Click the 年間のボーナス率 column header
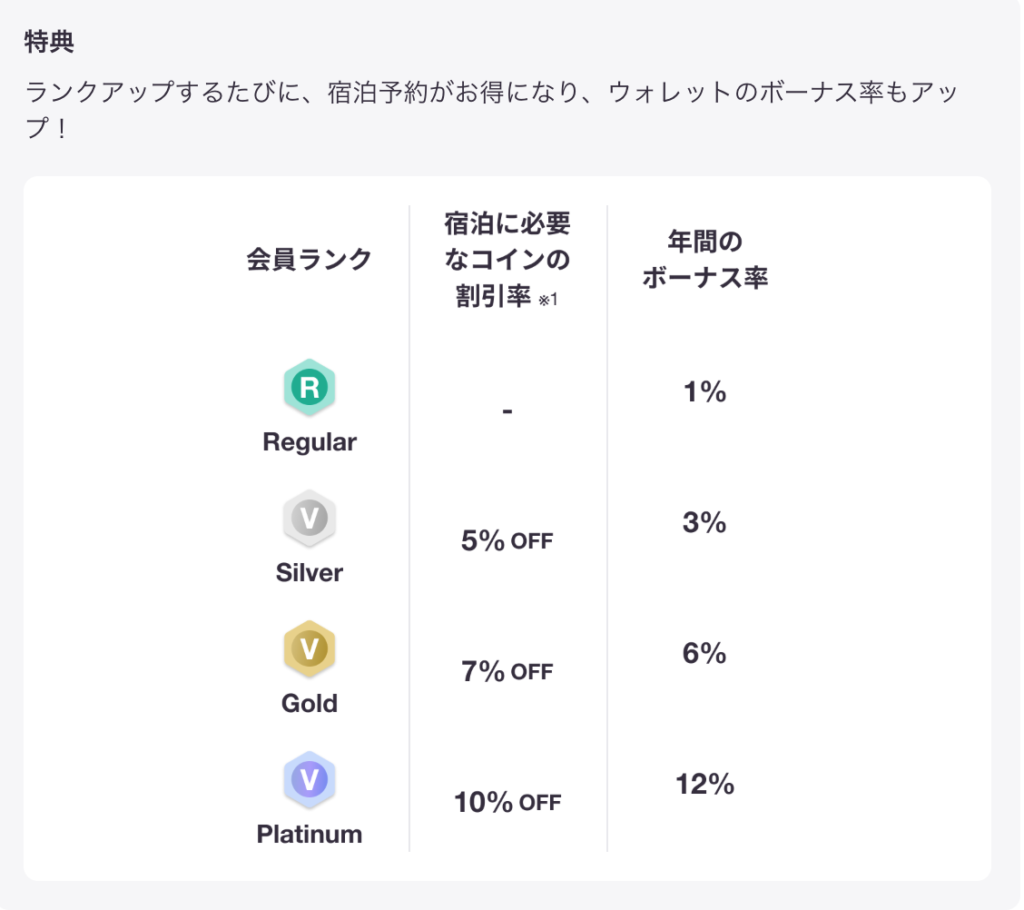Screen dimensions: 1024x910 [705, 259]
